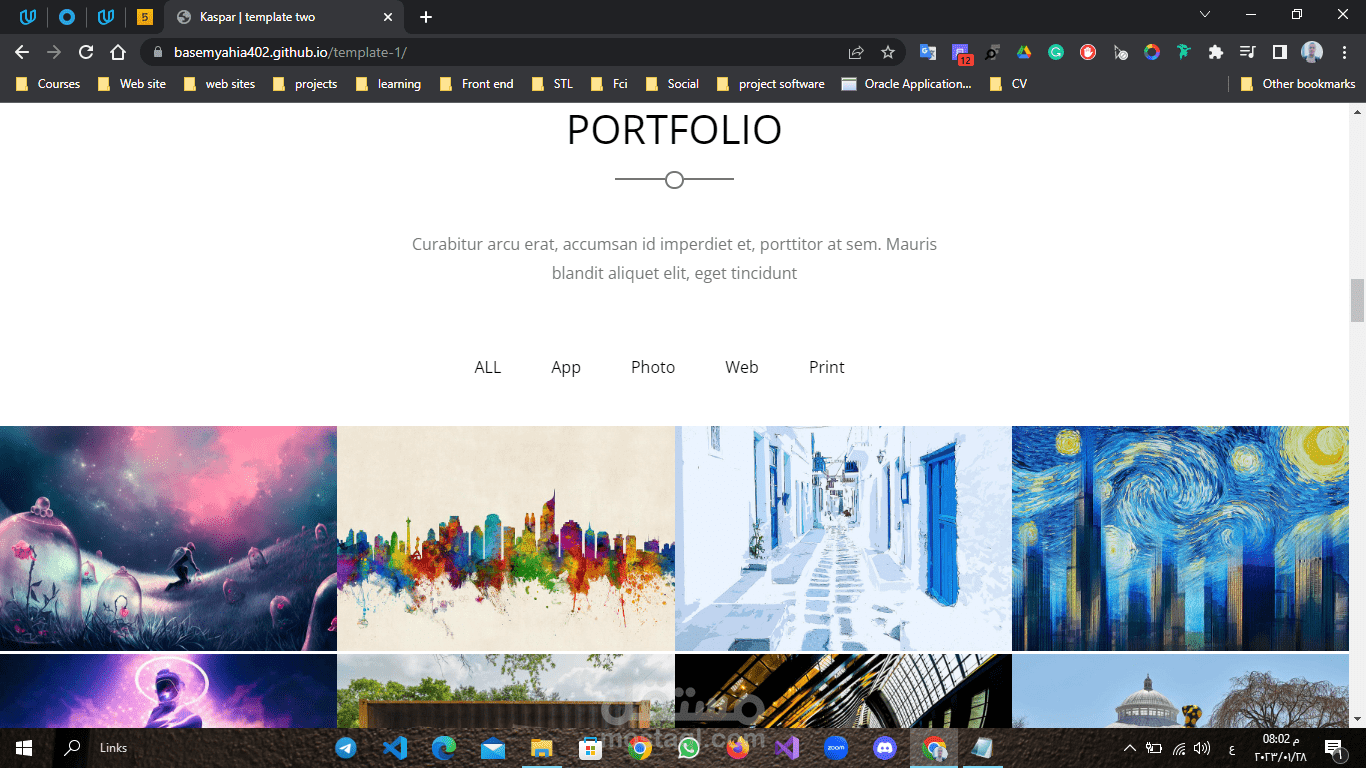Open the white alley blue doors thumbnail

pos(843,538)
